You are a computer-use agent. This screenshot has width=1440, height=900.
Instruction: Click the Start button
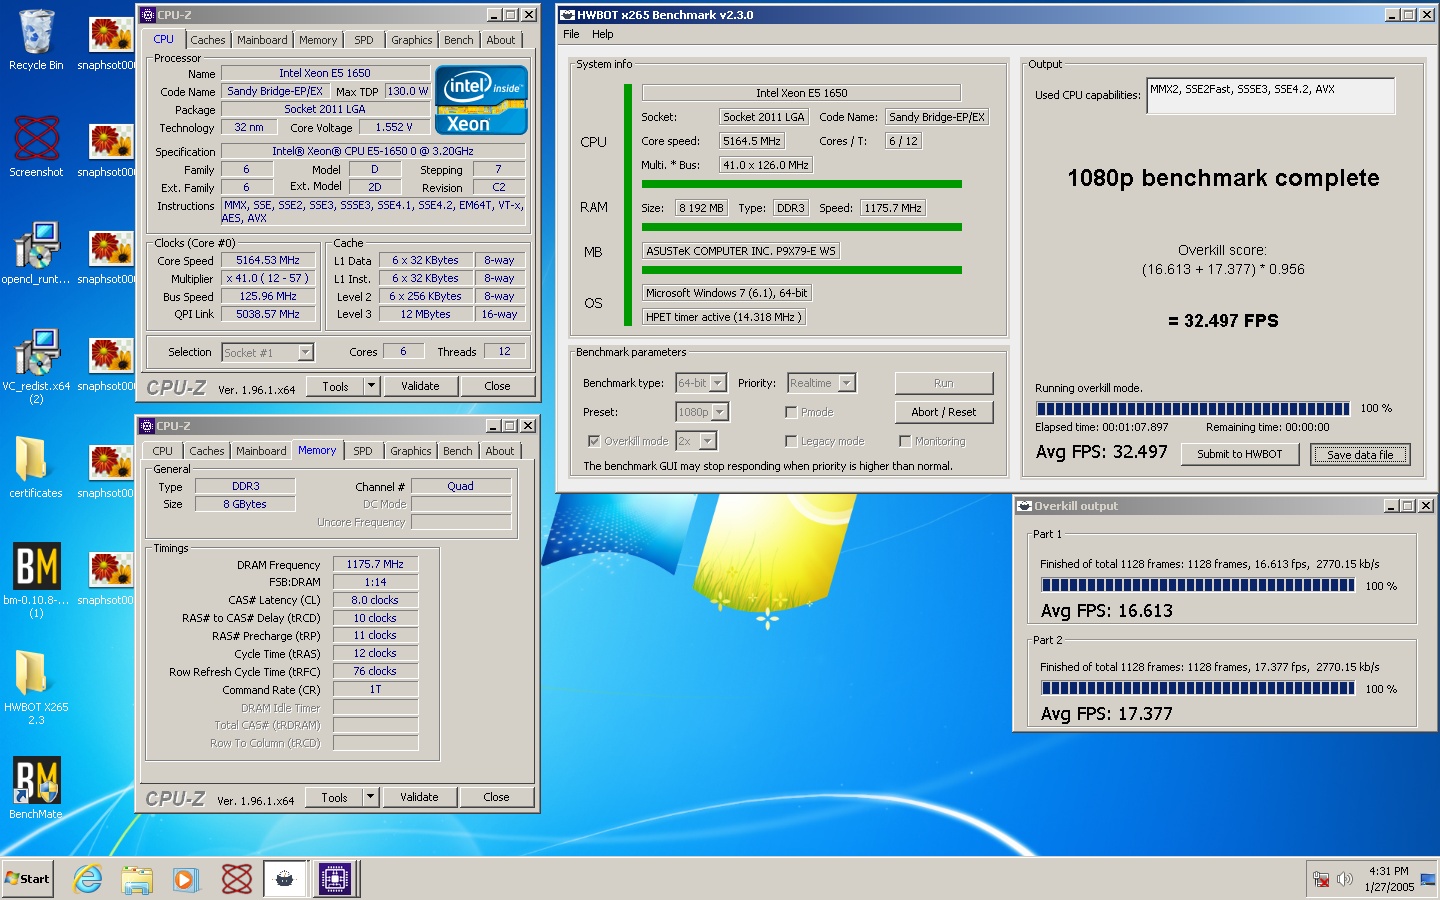point(27,879)
